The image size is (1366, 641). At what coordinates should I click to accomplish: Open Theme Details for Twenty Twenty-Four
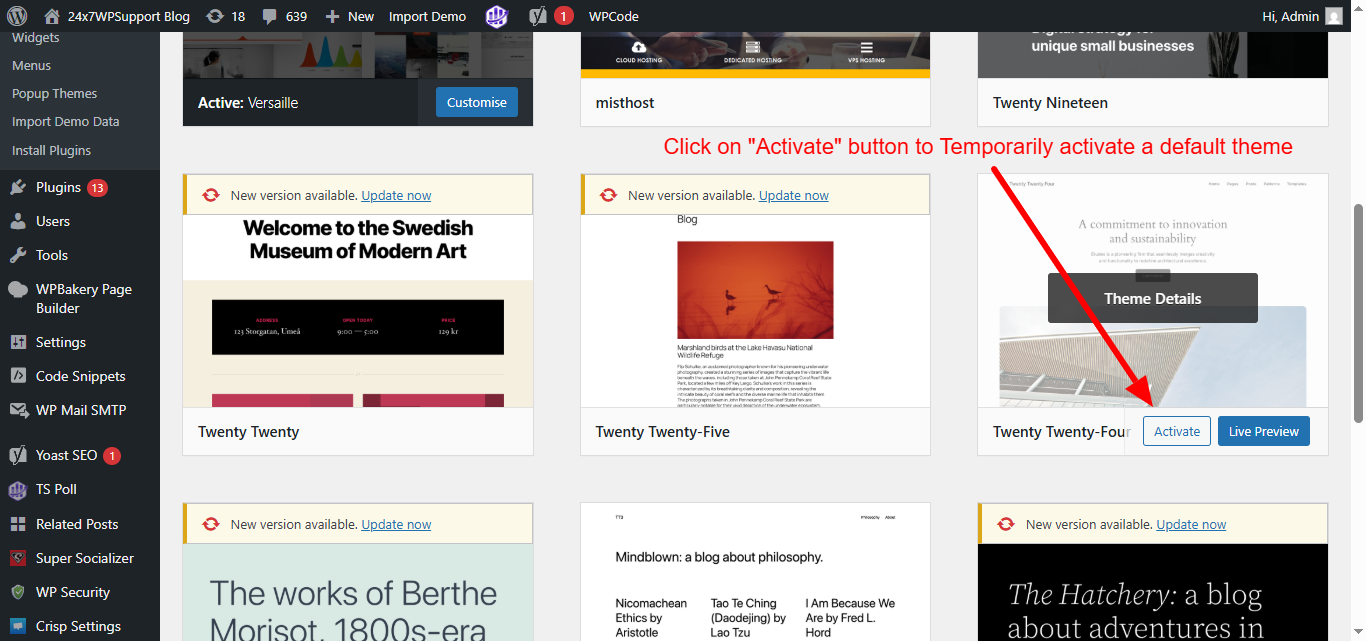1153,298
